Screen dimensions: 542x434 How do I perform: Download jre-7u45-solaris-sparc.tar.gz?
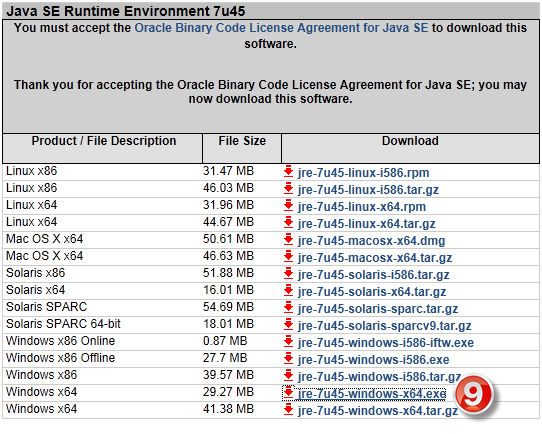pyautogui.click(x=378, y=309)
